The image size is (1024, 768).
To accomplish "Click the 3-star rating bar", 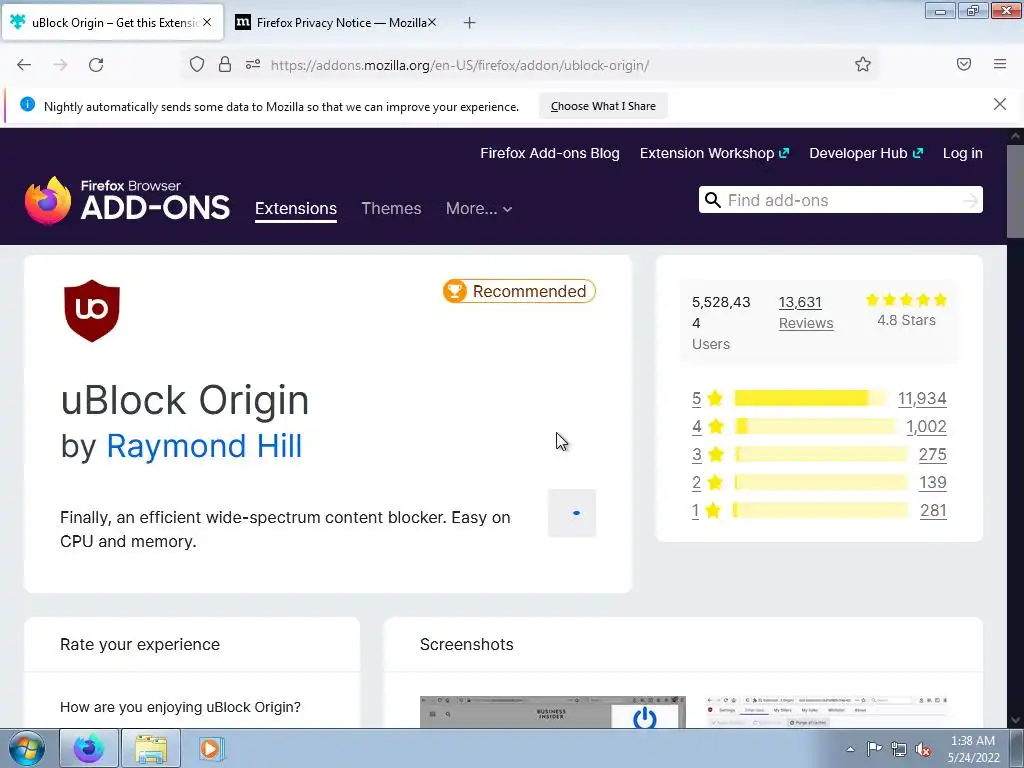I will (821, 455).
